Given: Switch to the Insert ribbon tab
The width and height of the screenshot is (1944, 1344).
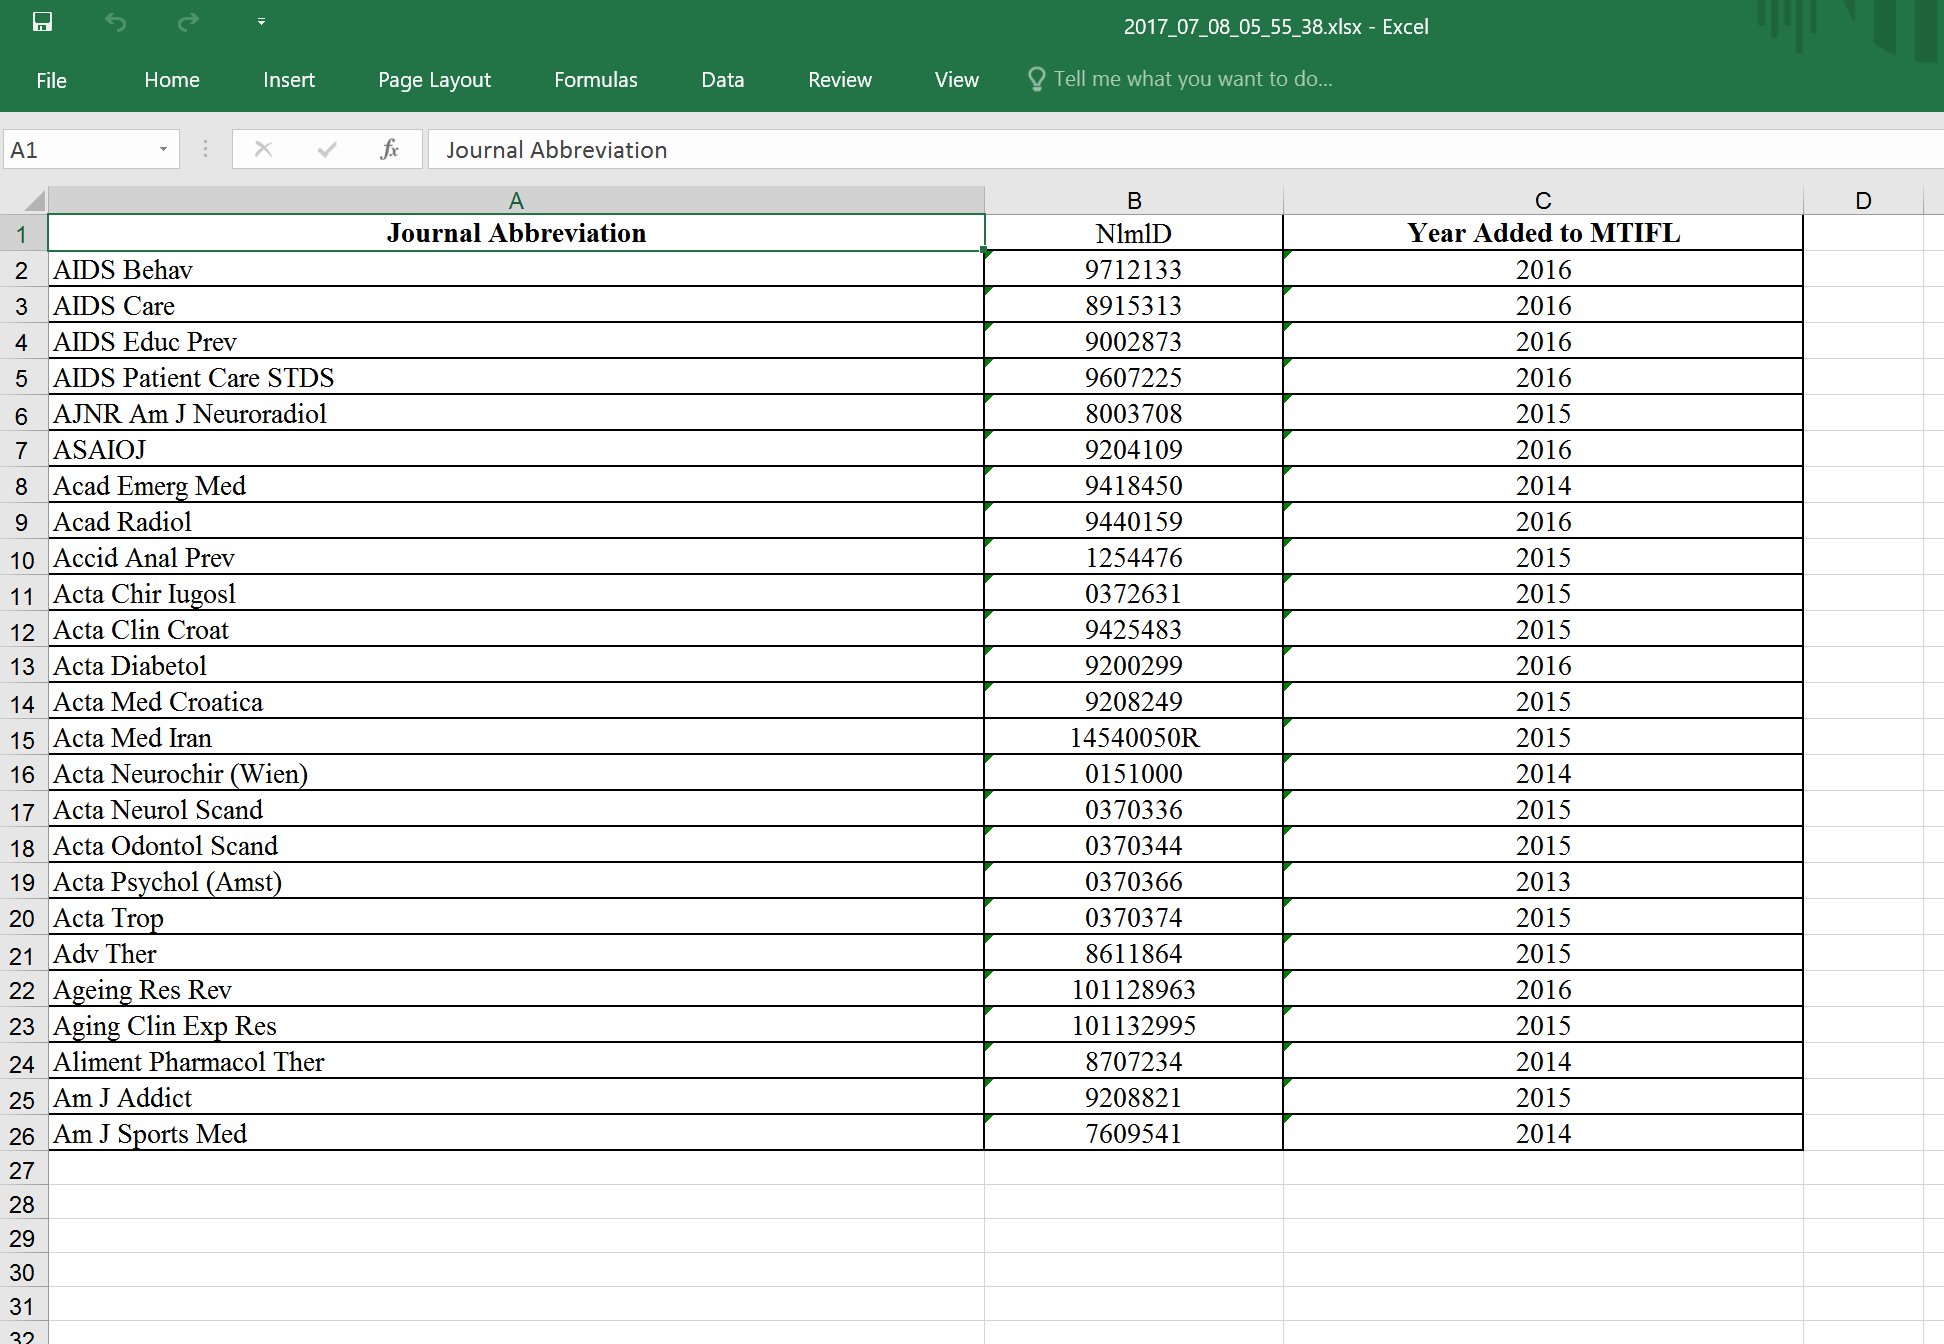Looking at the screenshot, I should coord(289,80).
